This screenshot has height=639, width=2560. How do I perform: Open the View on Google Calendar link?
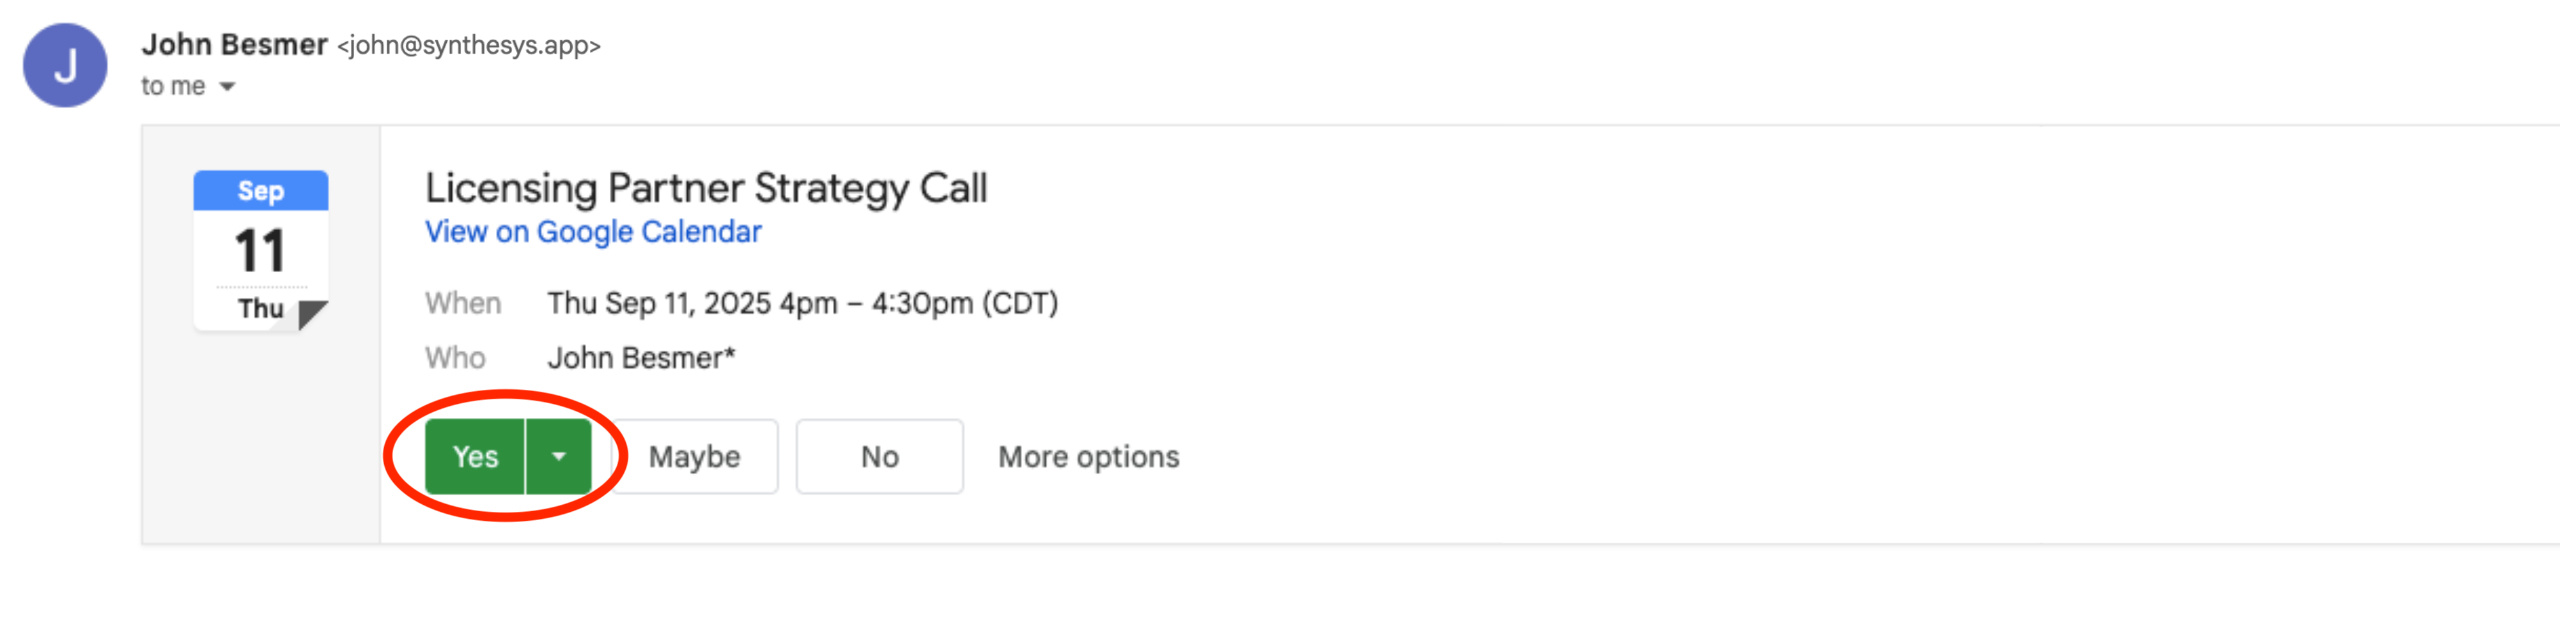point(593,232)
